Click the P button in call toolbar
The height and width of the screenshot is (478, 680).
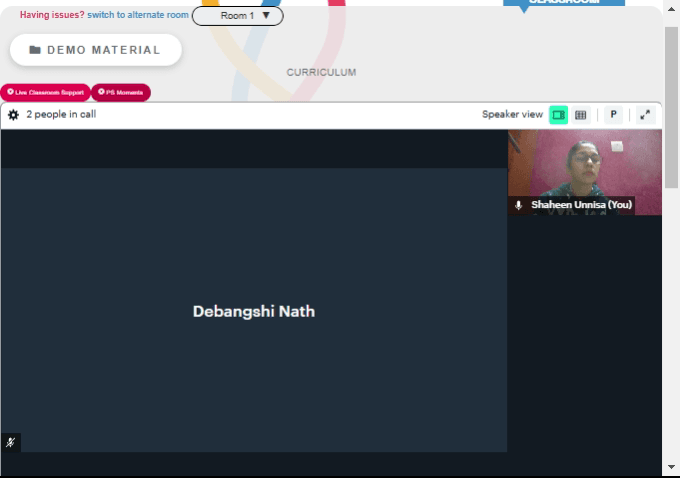(x=613, y=115)
